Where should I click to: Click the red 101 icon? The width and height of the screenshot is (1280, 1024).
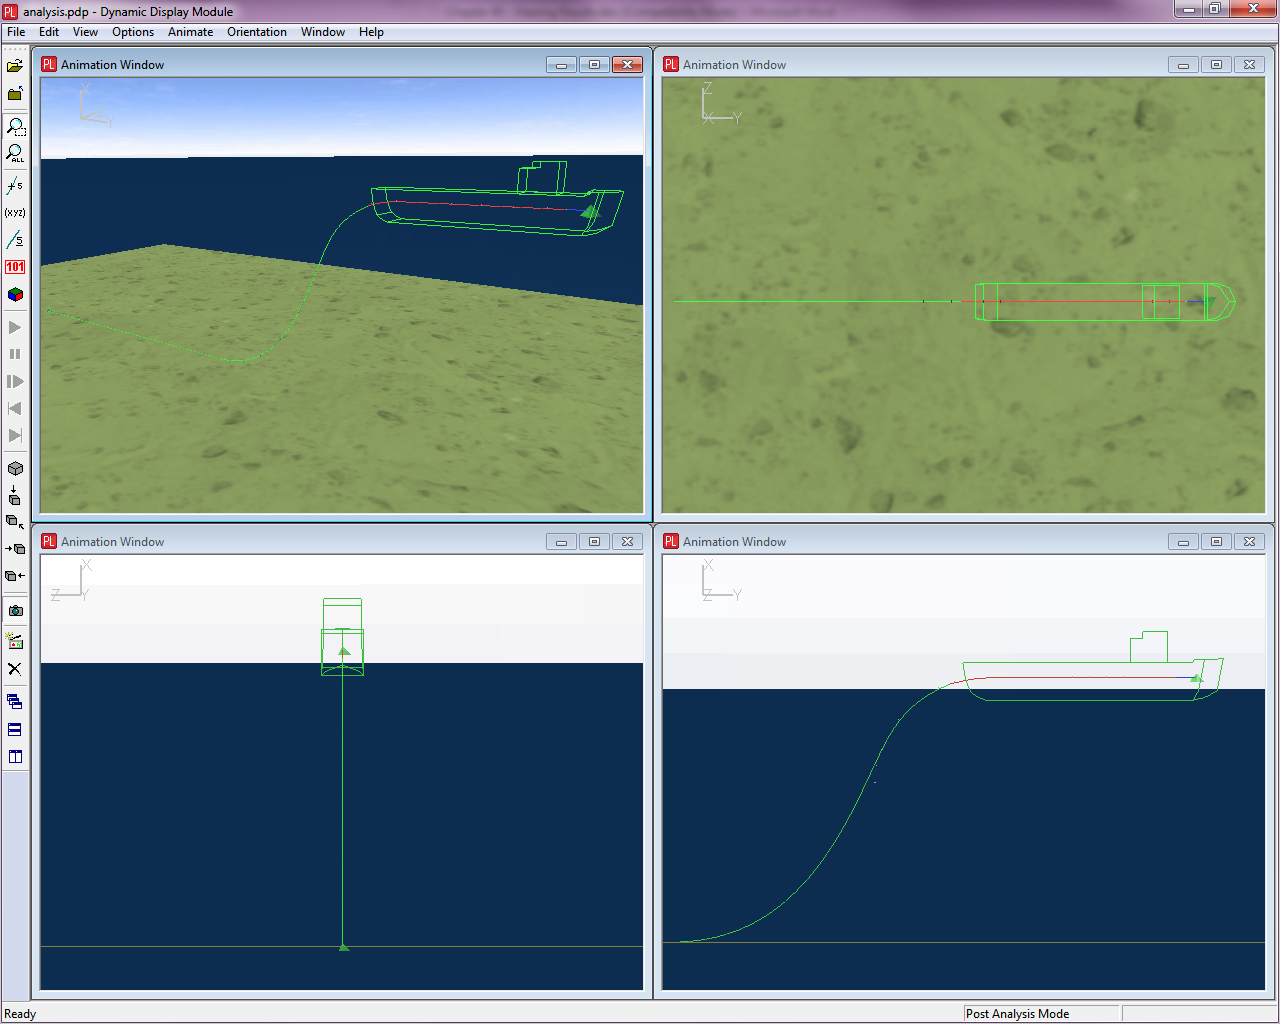point(15,267)
